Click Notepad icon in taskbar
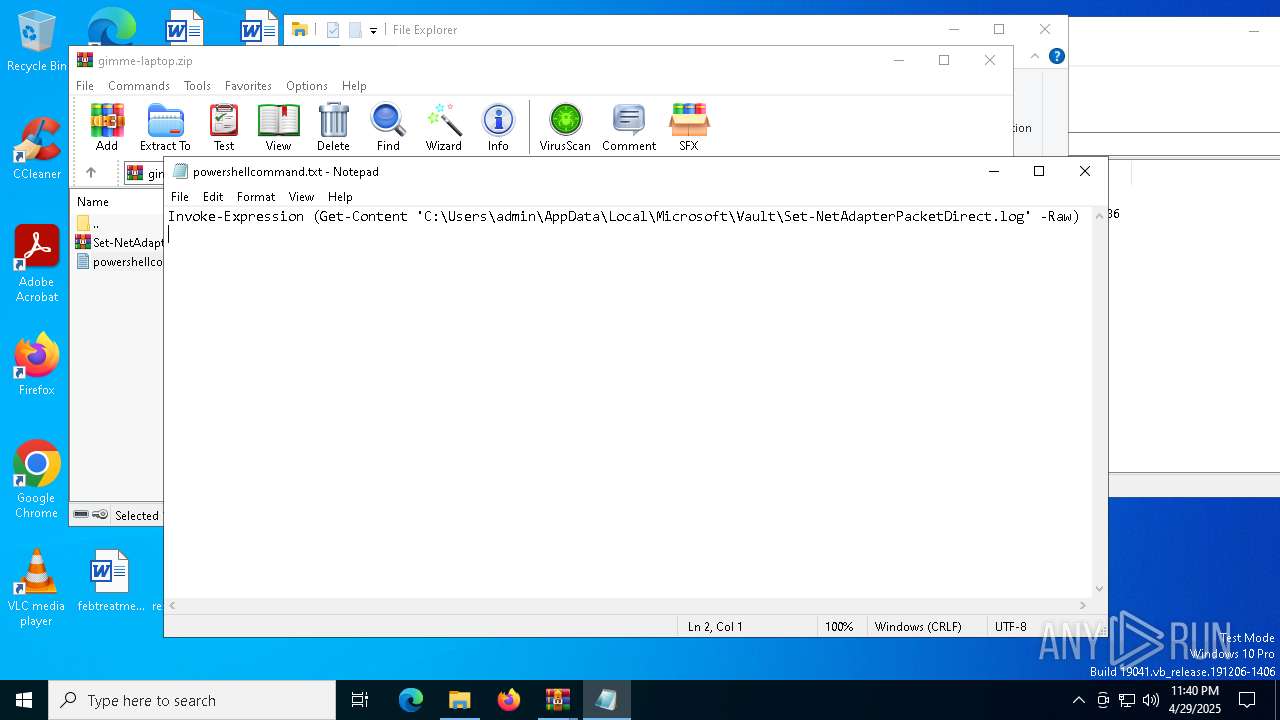Screen dimensions: 1280x720 pos(606,700)
